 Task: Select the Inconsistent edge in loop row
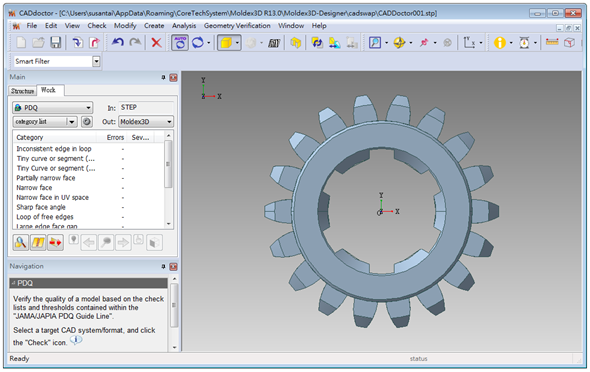coord(89,149)
